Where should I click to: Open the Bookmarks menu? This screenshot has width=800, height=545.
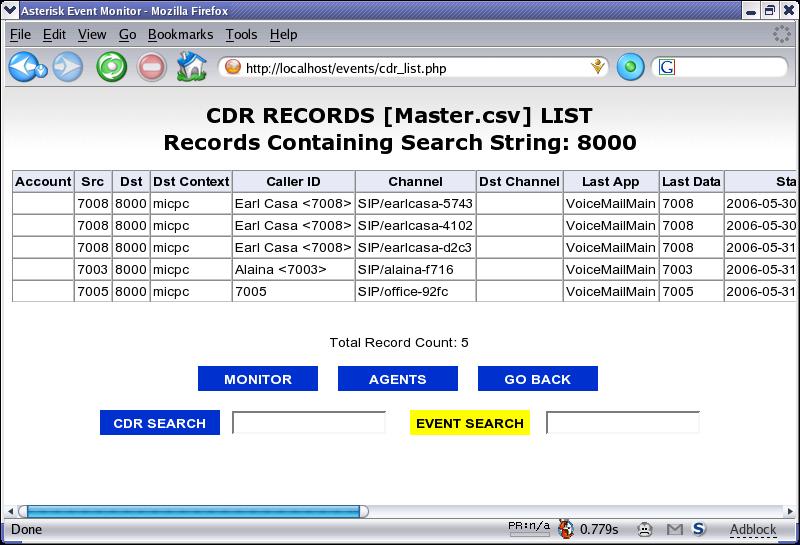180,34
